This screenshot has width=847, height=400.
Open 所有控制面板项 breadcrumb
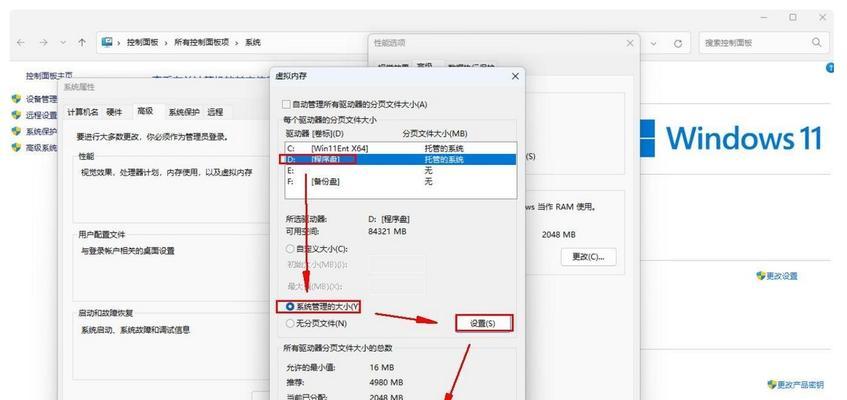(x=201, y=42)
